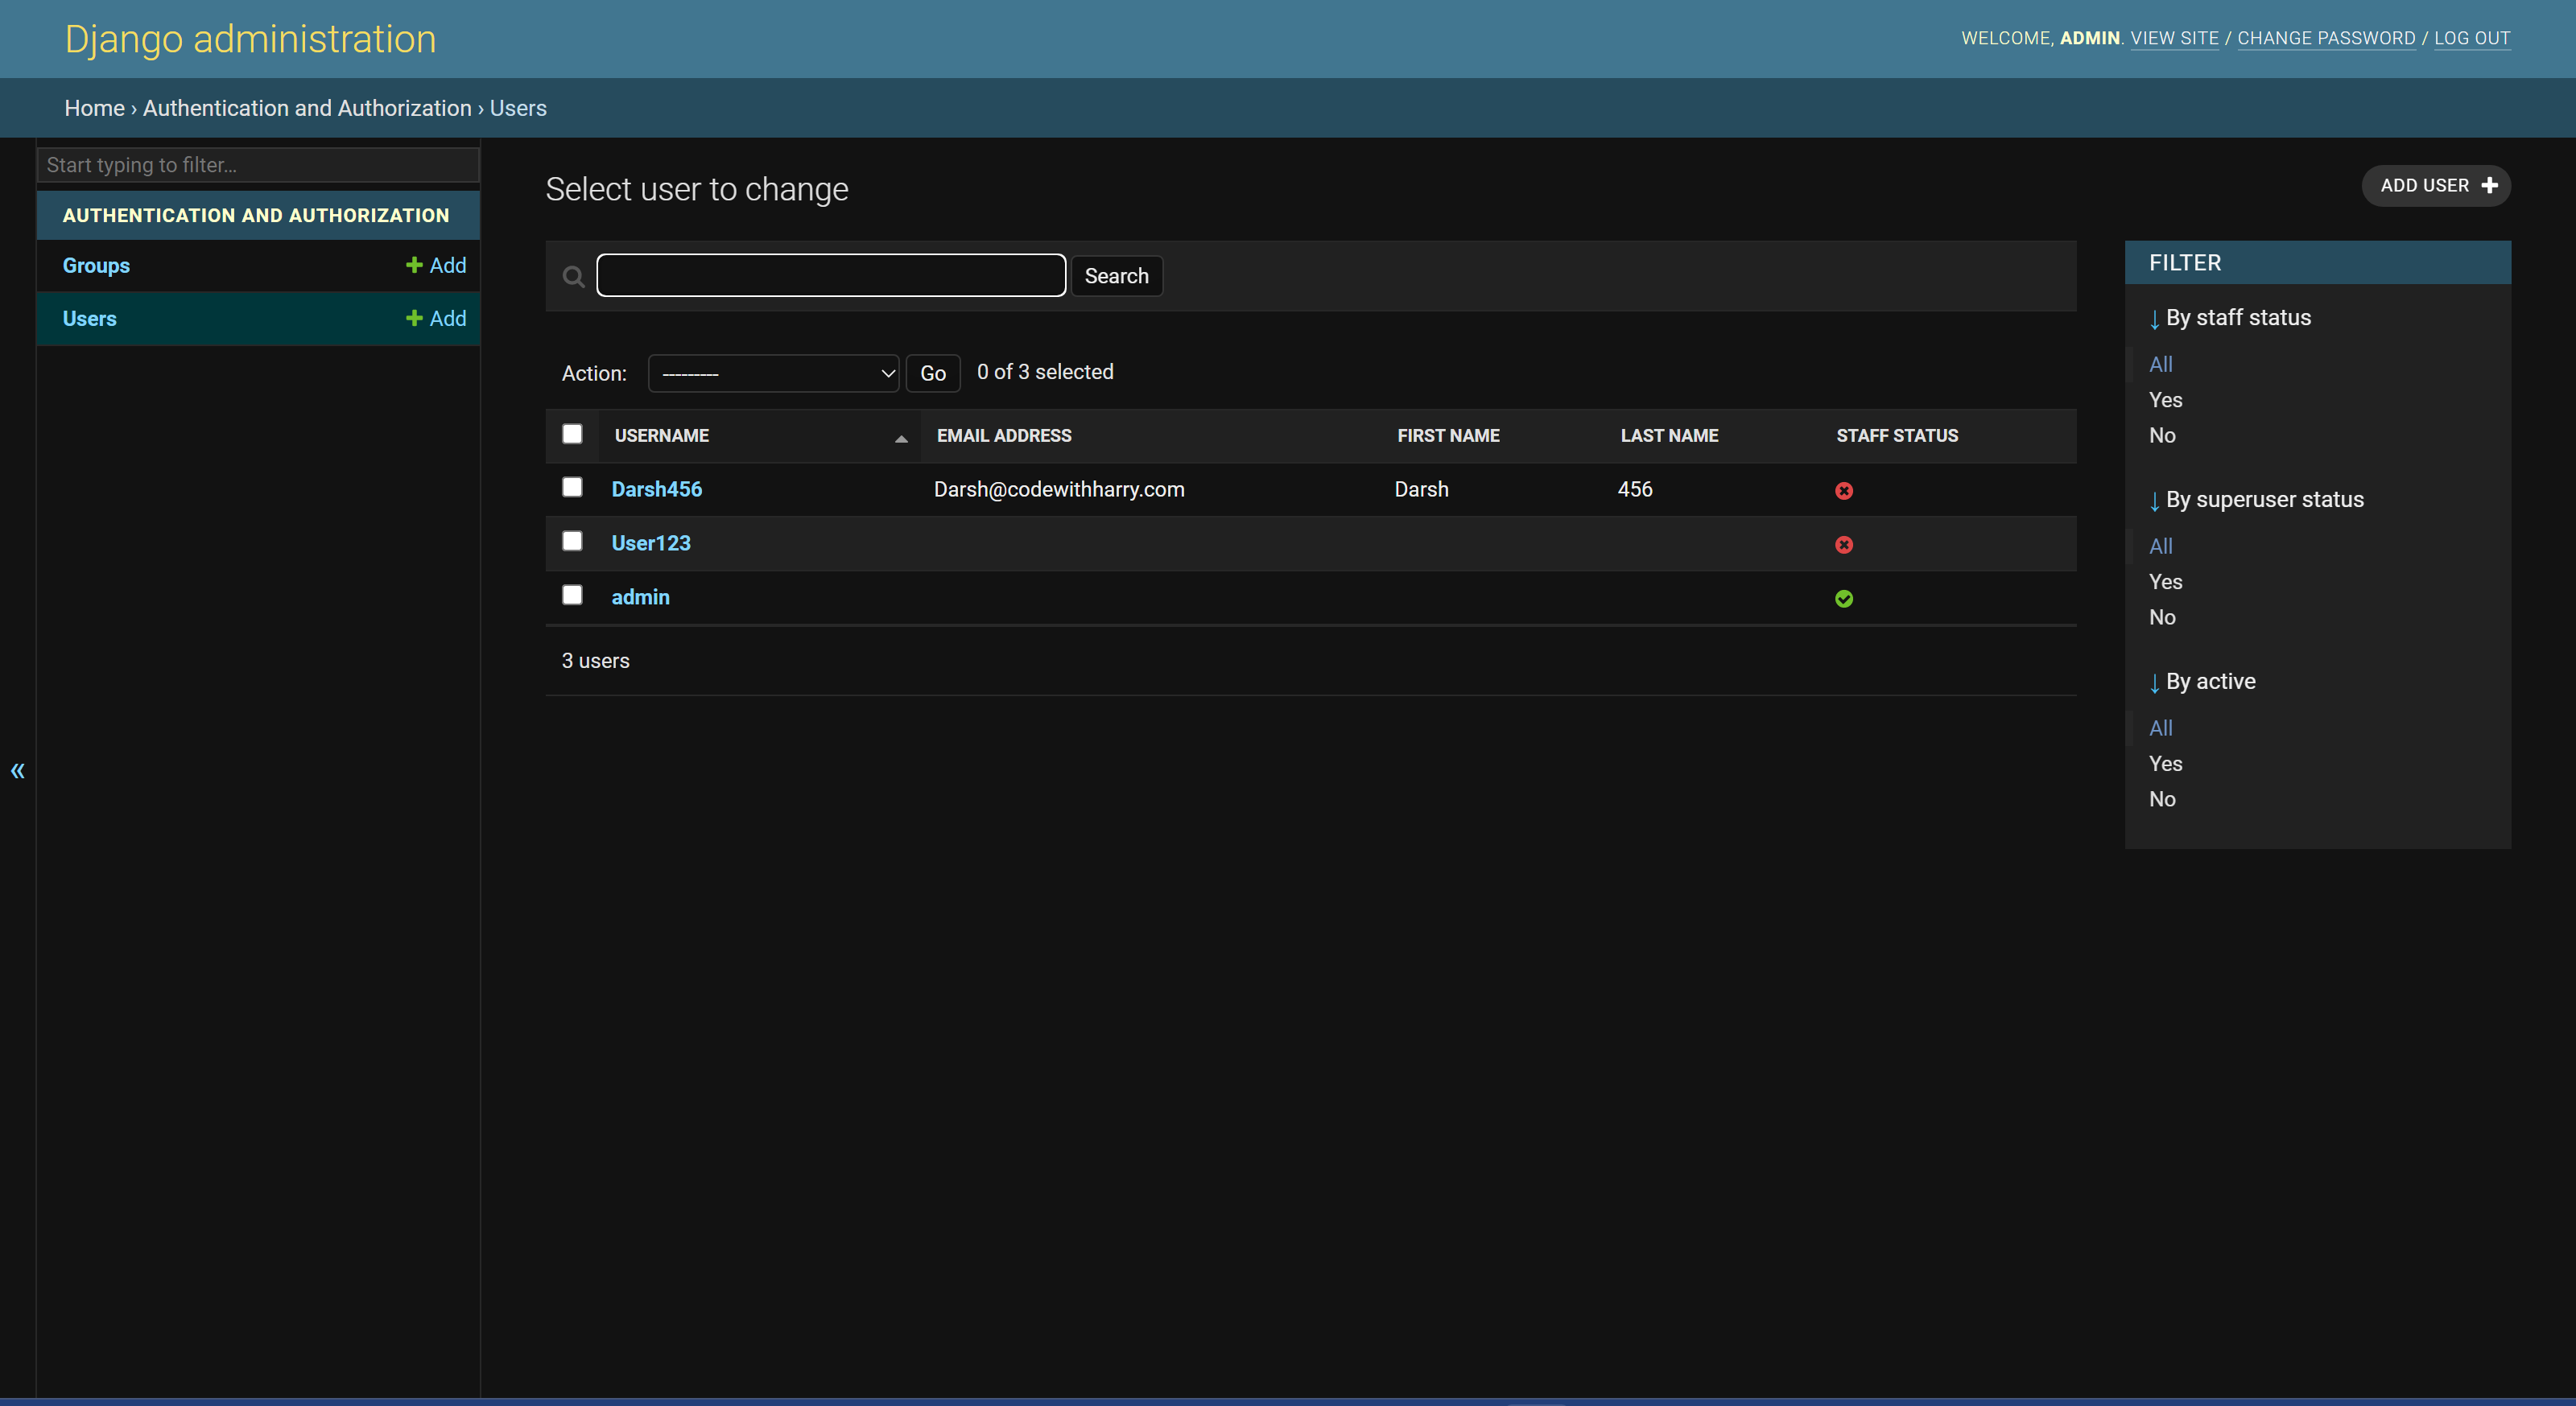This screenshot has width=2576, height=1406.
Task: Open the Action dropdown
Action: pos(773,373)
